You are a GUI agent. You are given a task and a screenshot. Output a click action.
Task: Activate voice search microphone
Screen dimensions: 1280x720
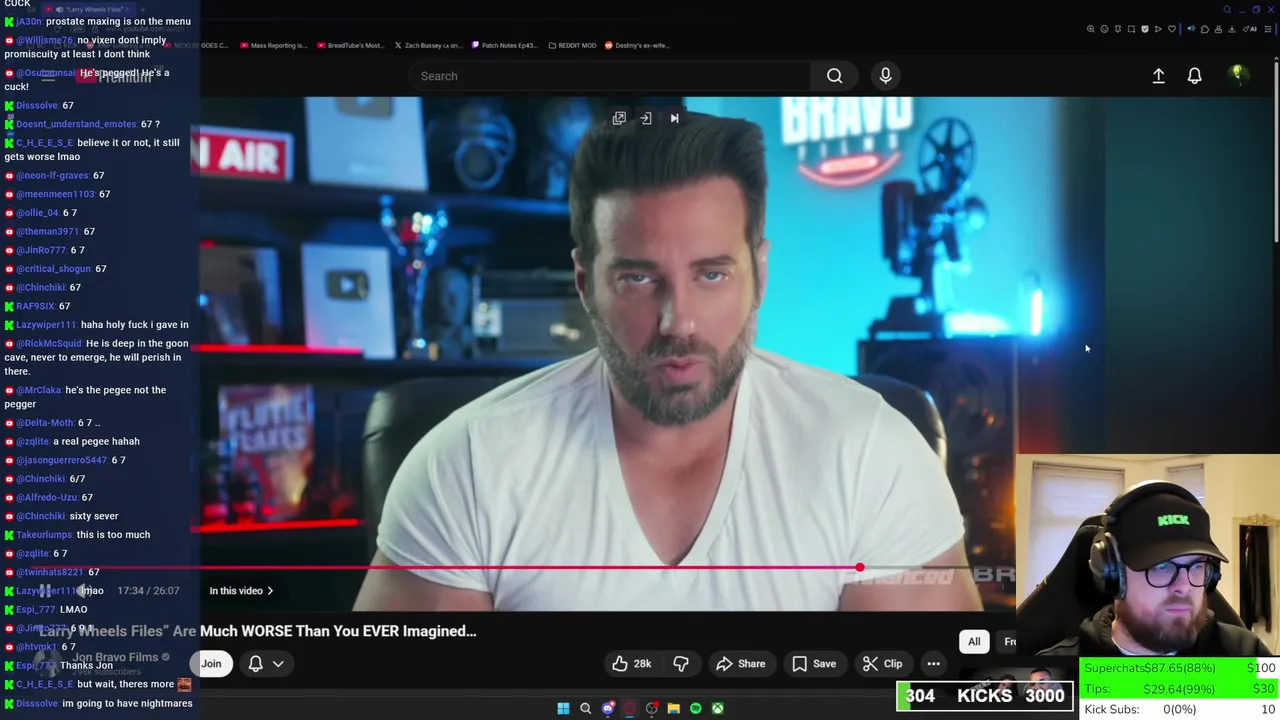point(885,76)
